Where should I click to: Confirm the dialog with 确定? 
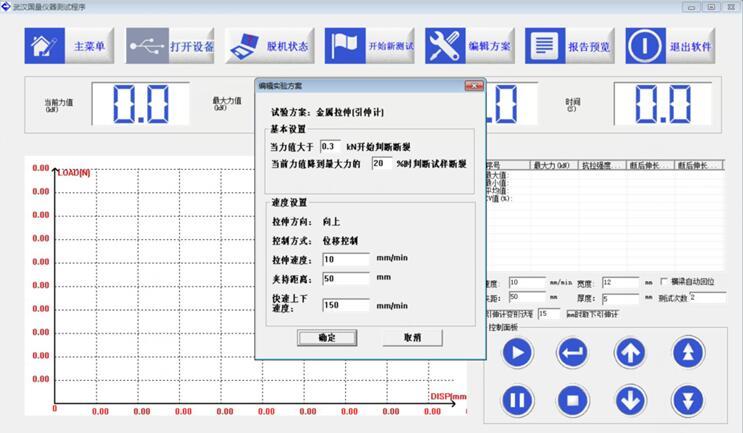click(x=327, y=338)
